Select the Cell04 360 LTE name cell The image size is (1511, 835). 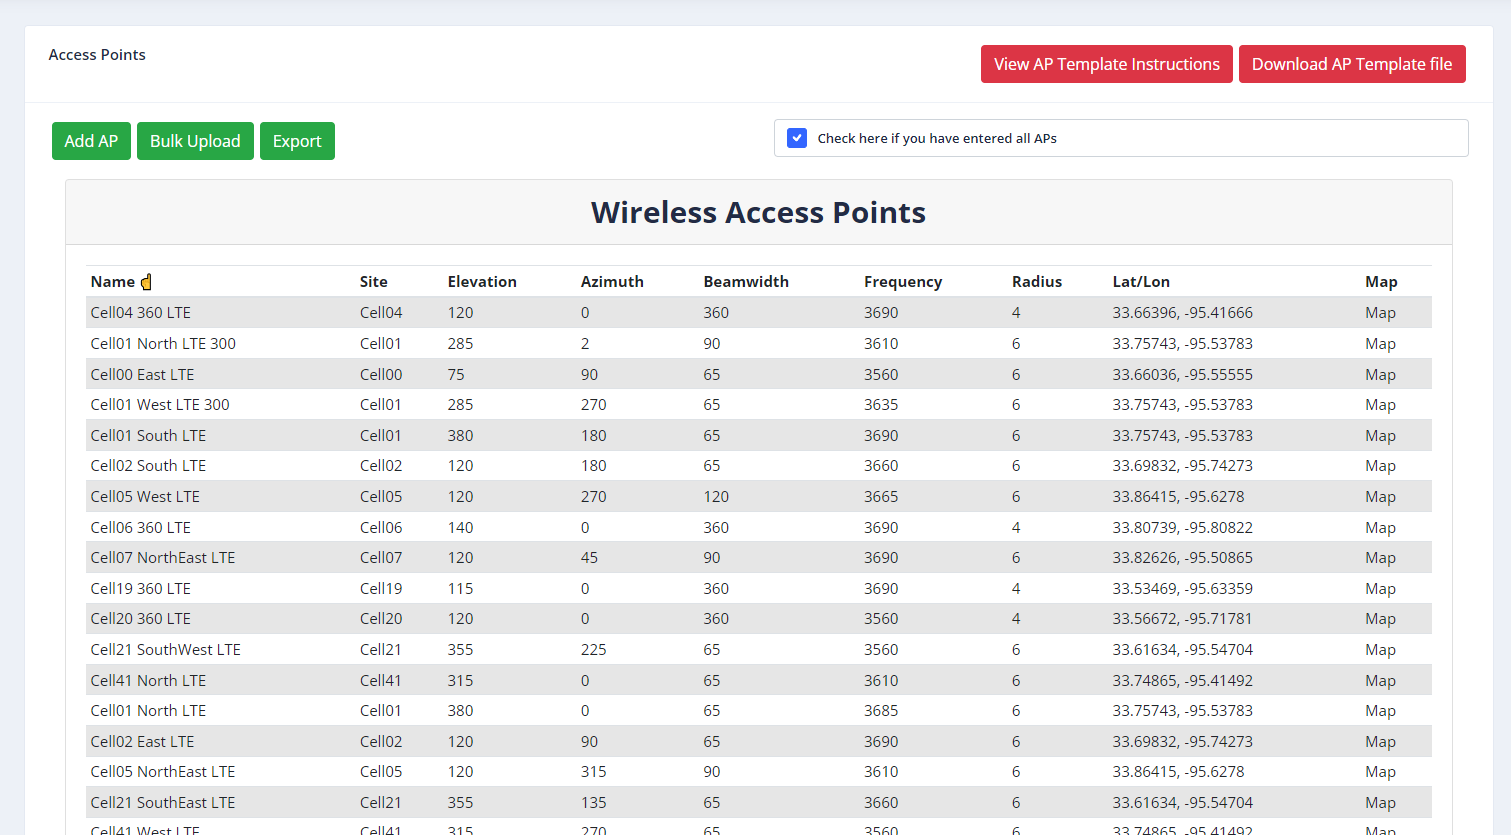click(141, 313)
